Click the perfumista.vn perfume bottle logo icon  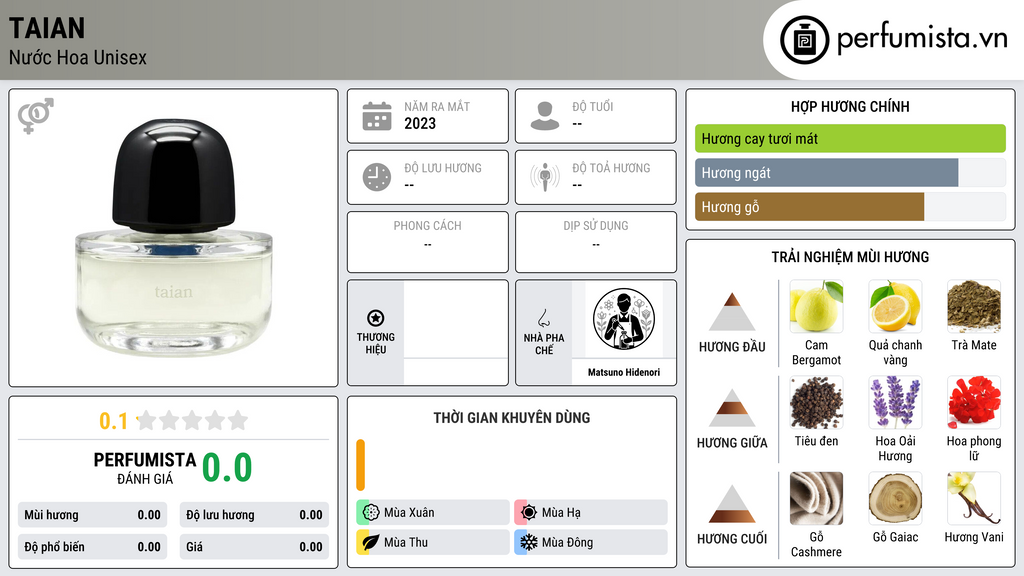tap(804, 40)
